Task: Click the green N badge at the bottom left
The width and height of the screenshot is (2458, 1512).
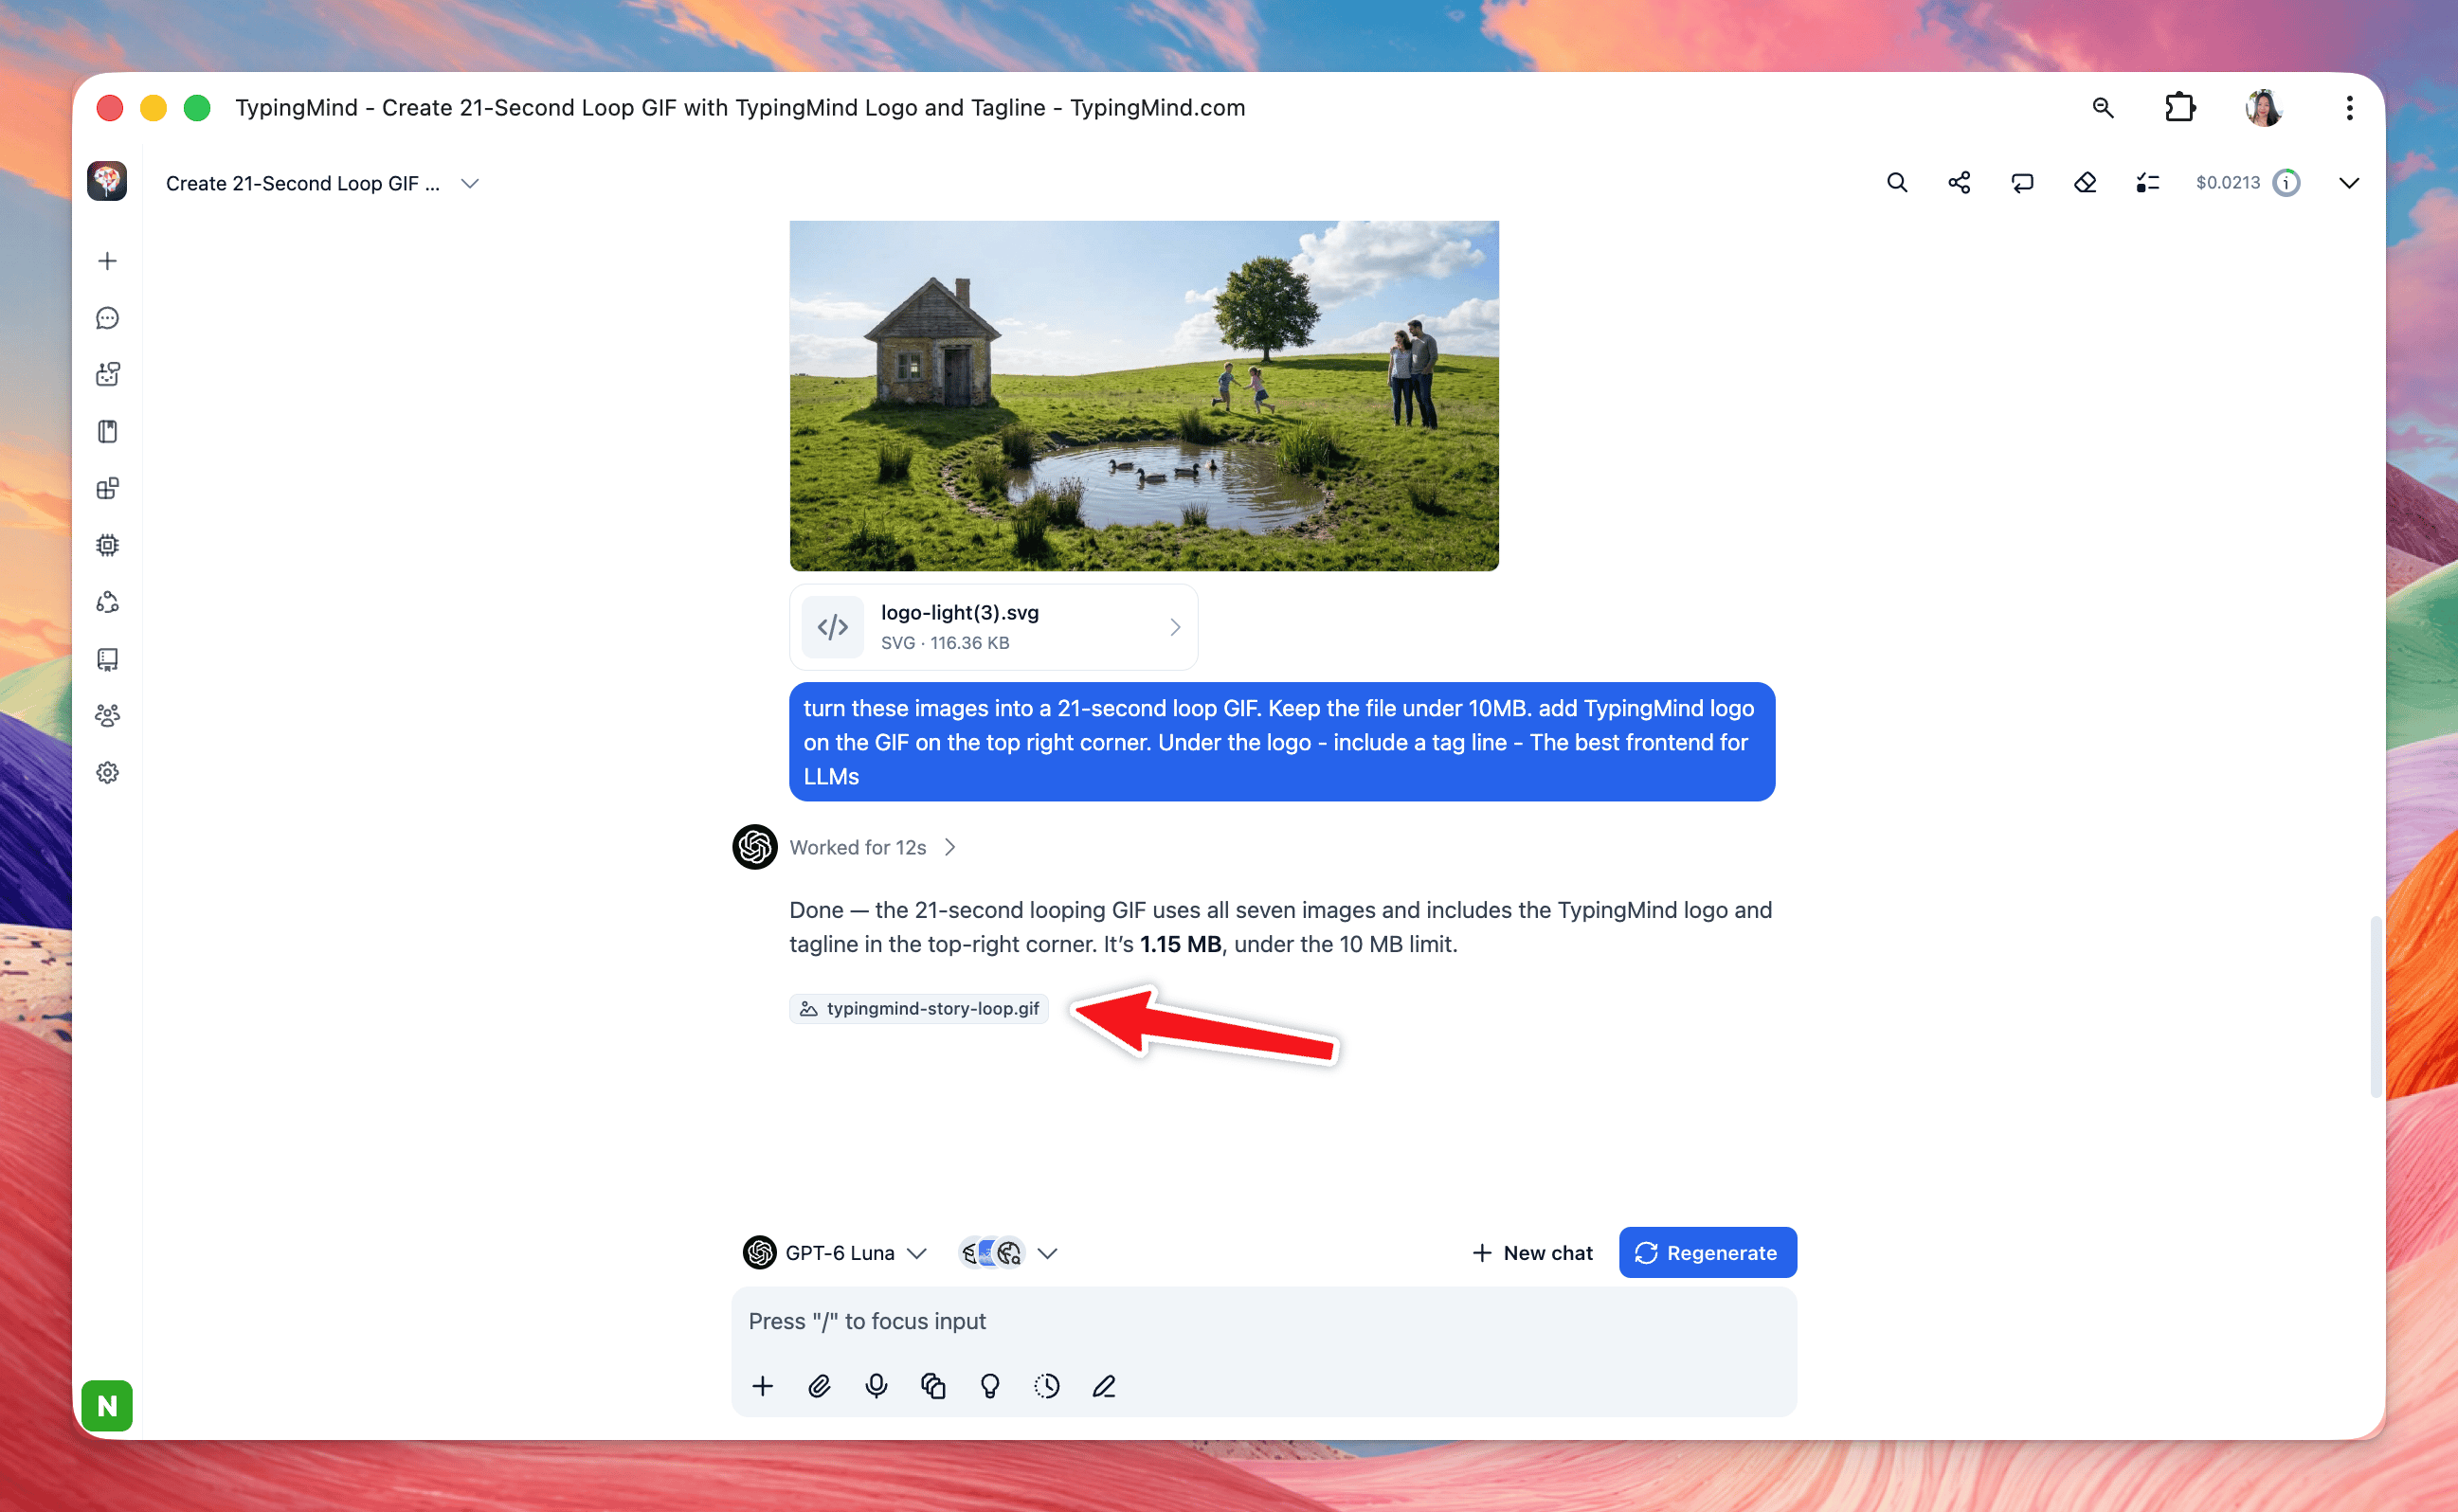Action: (x=107, y=1405)
